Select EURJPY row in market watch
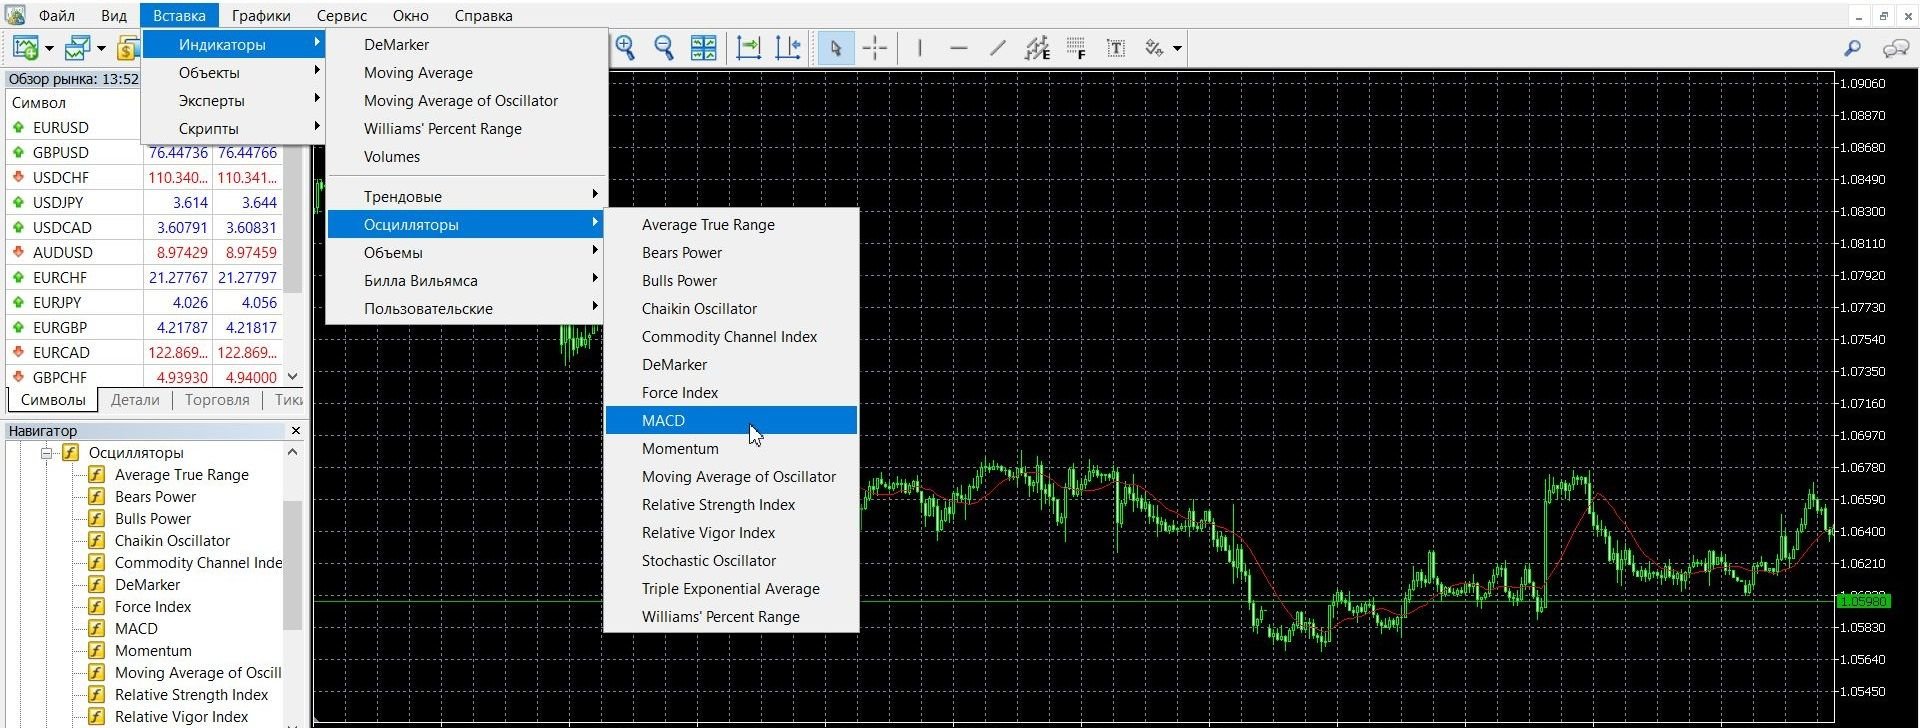 [144, 302]
